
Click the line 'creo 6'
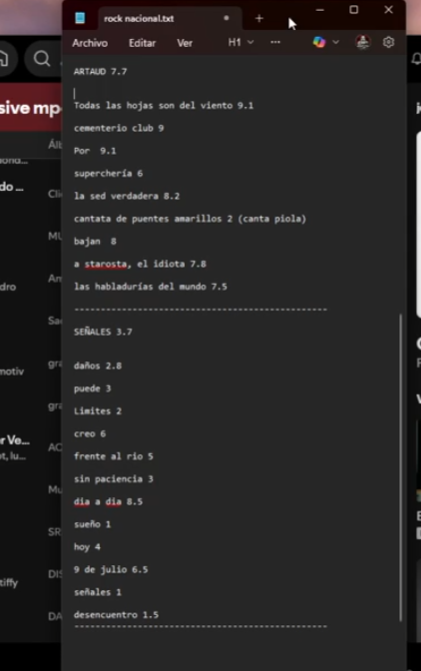(x=89, y=434)
